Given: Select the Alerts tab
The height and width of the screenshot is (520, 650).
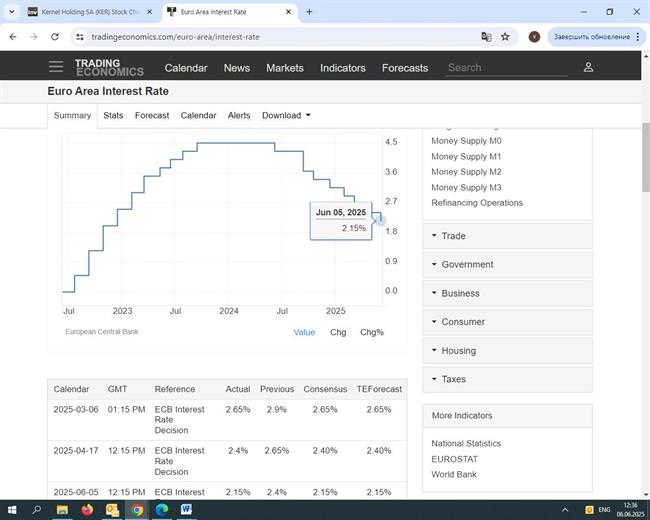Looking at the screenshot, I should (239, 115).
